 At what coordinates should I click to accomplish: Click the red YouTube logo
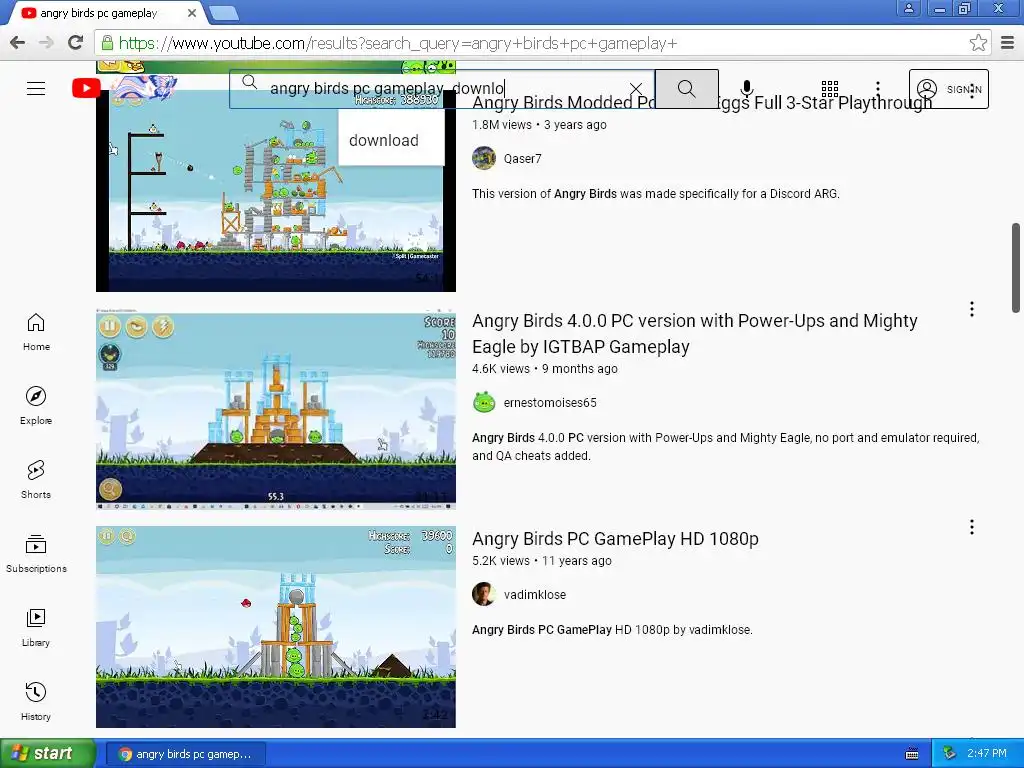tap(86, 88)
